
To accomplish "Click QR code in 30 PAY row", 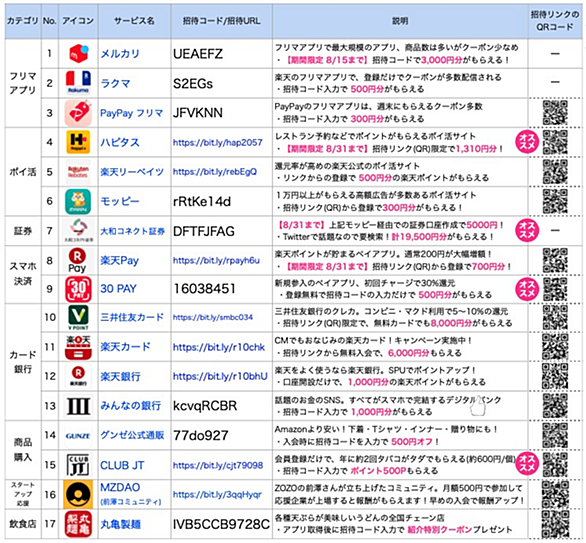I will pyautogui.click(x=555, y=289).
